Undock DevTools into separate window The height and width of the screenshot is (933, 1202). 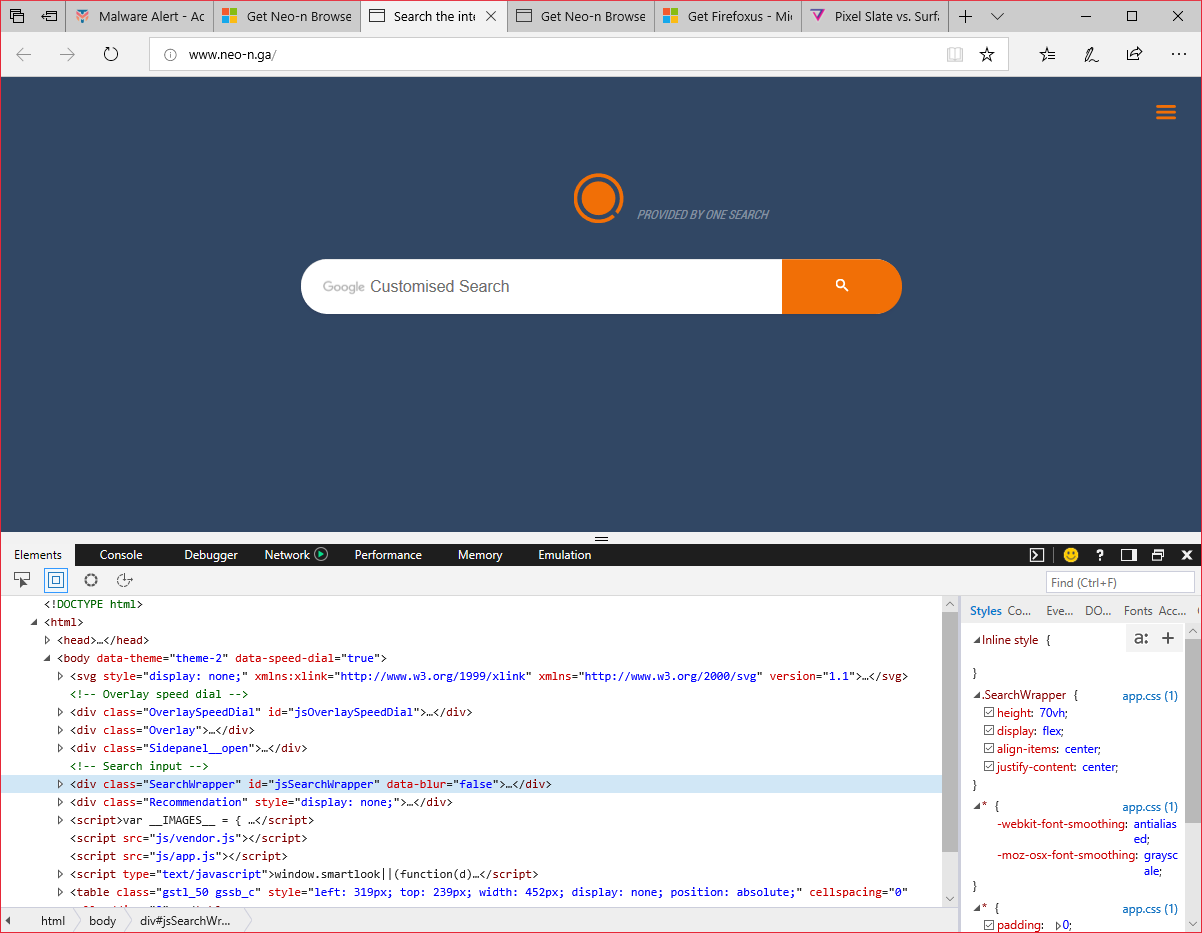click(1158, 555)
